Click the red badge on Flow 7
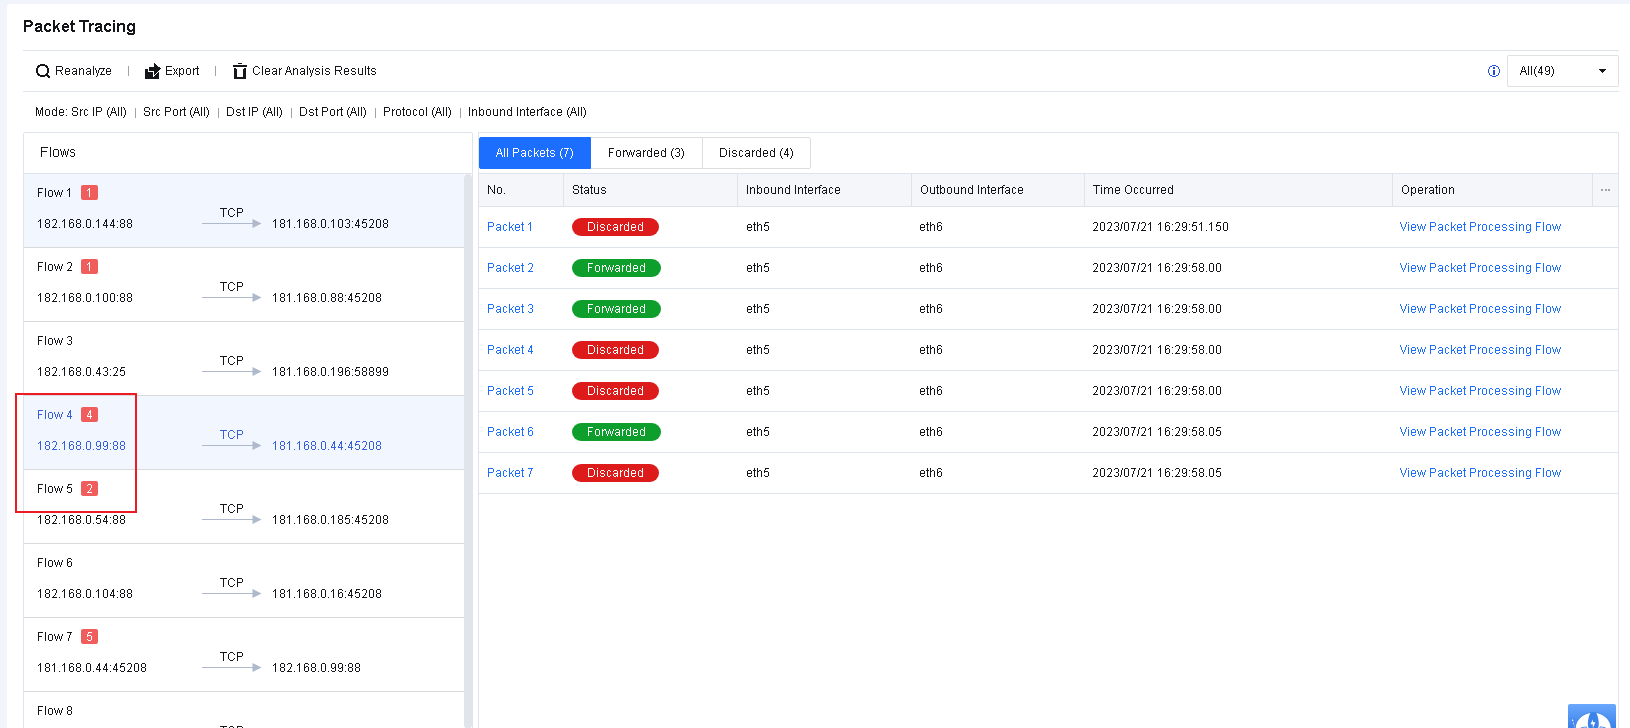This screenshot has height=728, width=1630. pos(89,637)
